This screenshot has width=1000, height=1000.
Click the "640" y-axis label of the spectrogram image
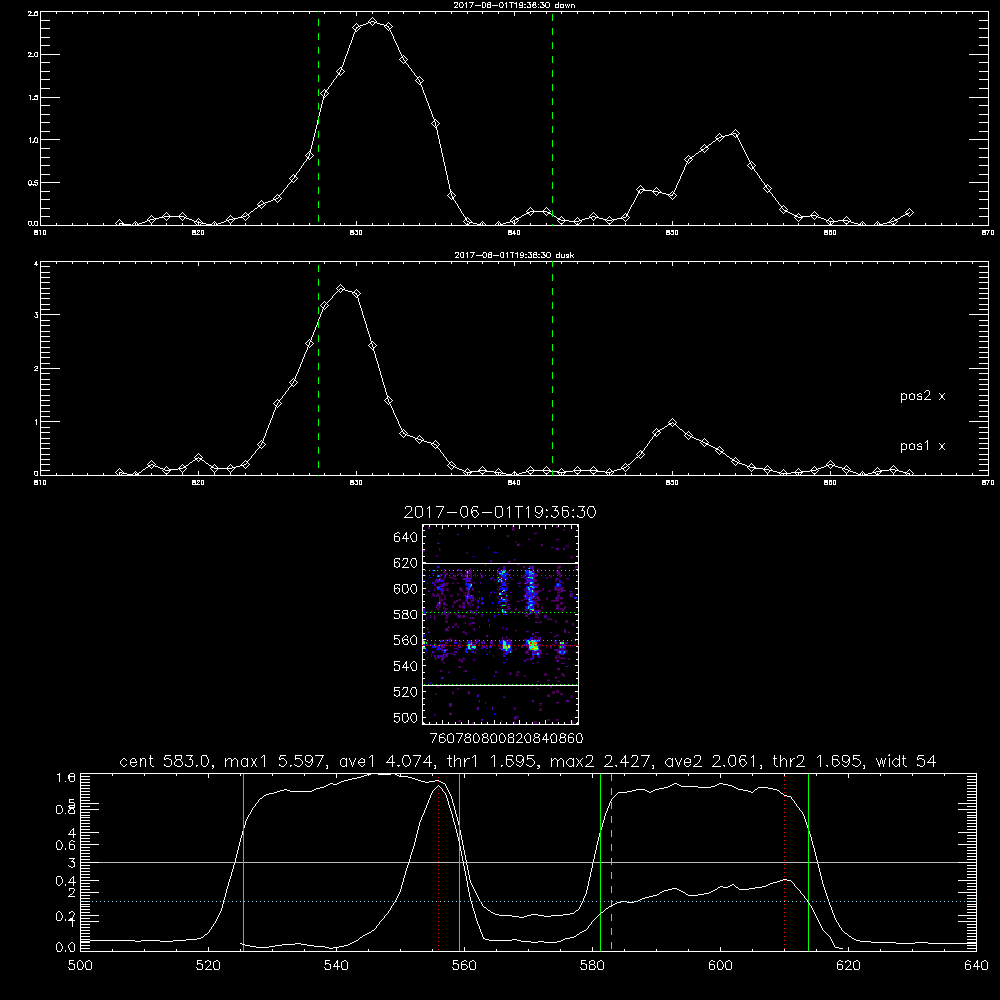point(406,537)
